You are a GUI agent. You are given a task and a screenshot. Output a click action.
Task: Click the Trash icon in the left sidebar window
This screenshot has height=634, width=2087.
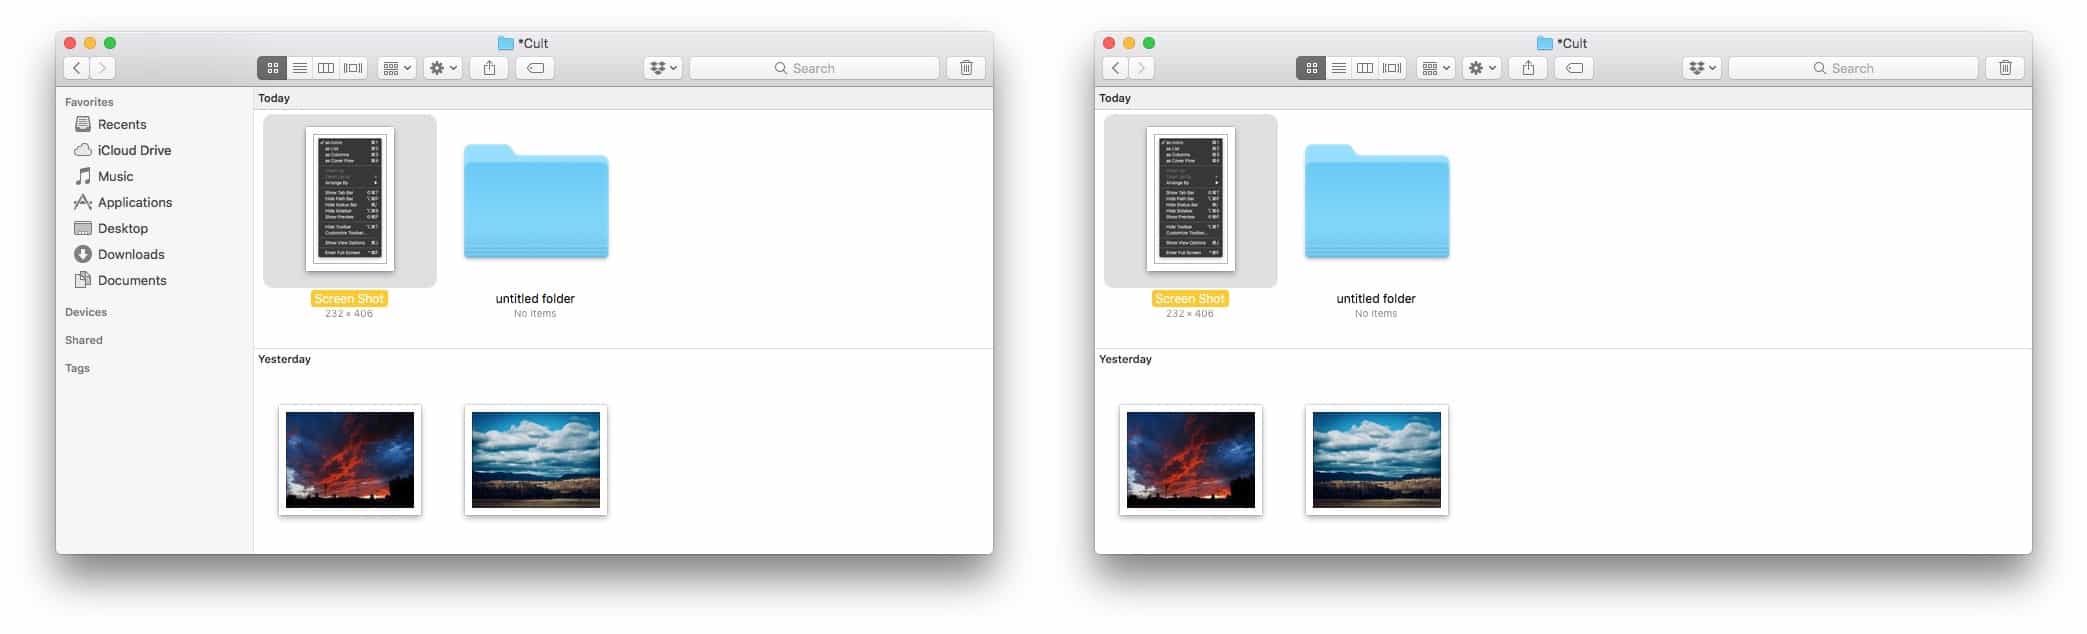point(966,68)
